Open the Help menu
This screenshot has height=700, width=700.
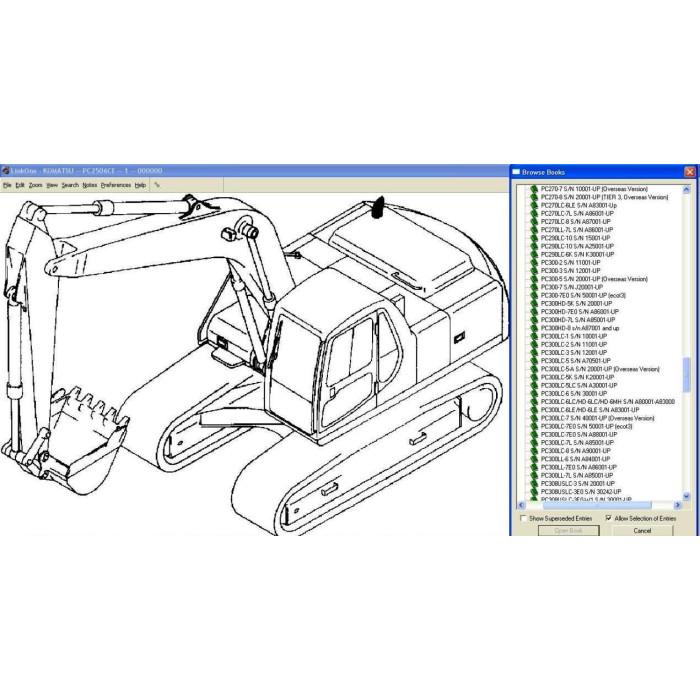[x=140, y=185]
